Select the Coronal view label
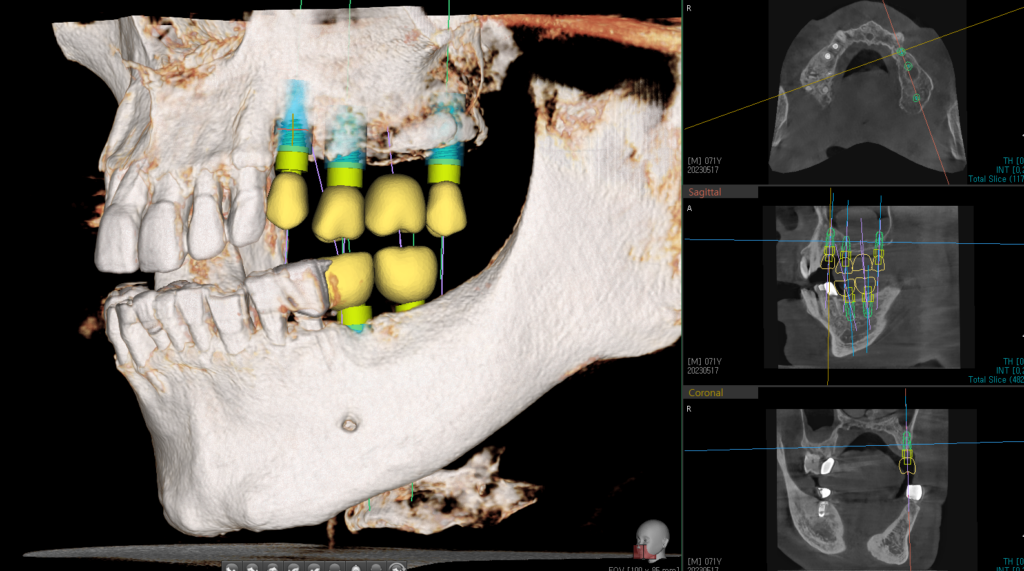This screenshot has width=1024, height=571. click(705, 393)
